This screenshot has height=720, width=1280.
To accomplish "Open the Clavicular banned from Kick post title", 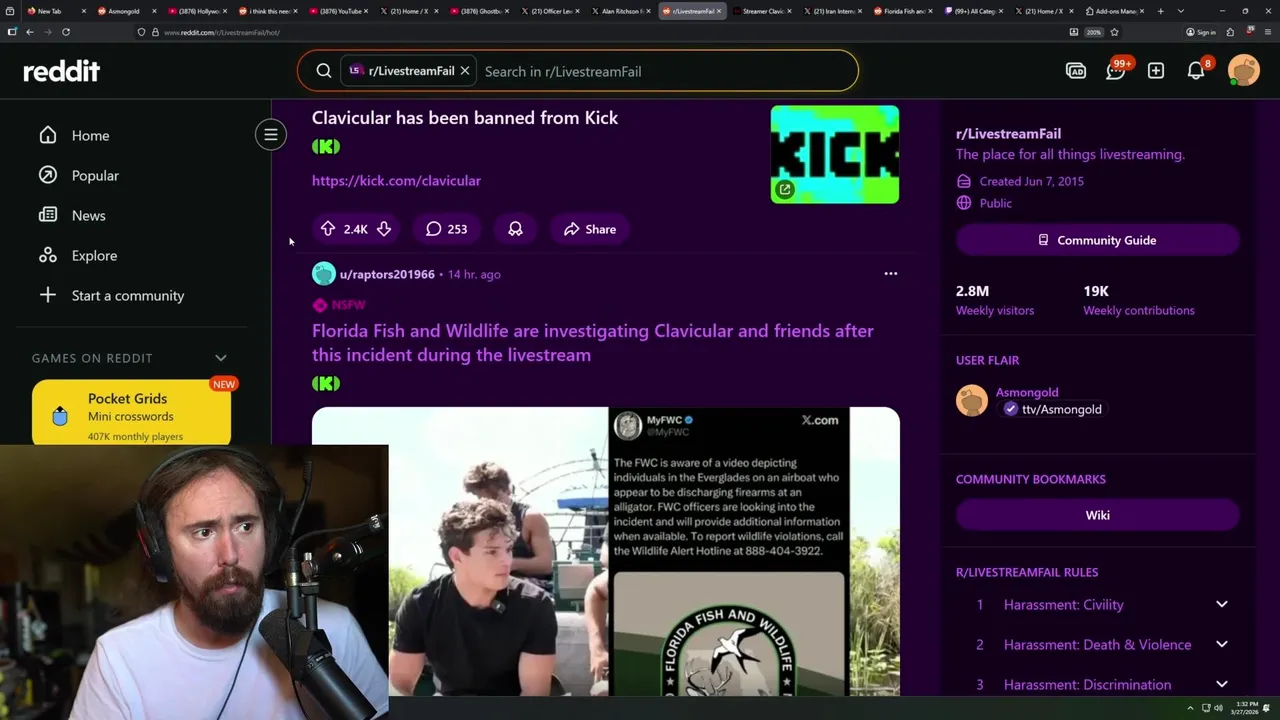I will pos(465,117).
